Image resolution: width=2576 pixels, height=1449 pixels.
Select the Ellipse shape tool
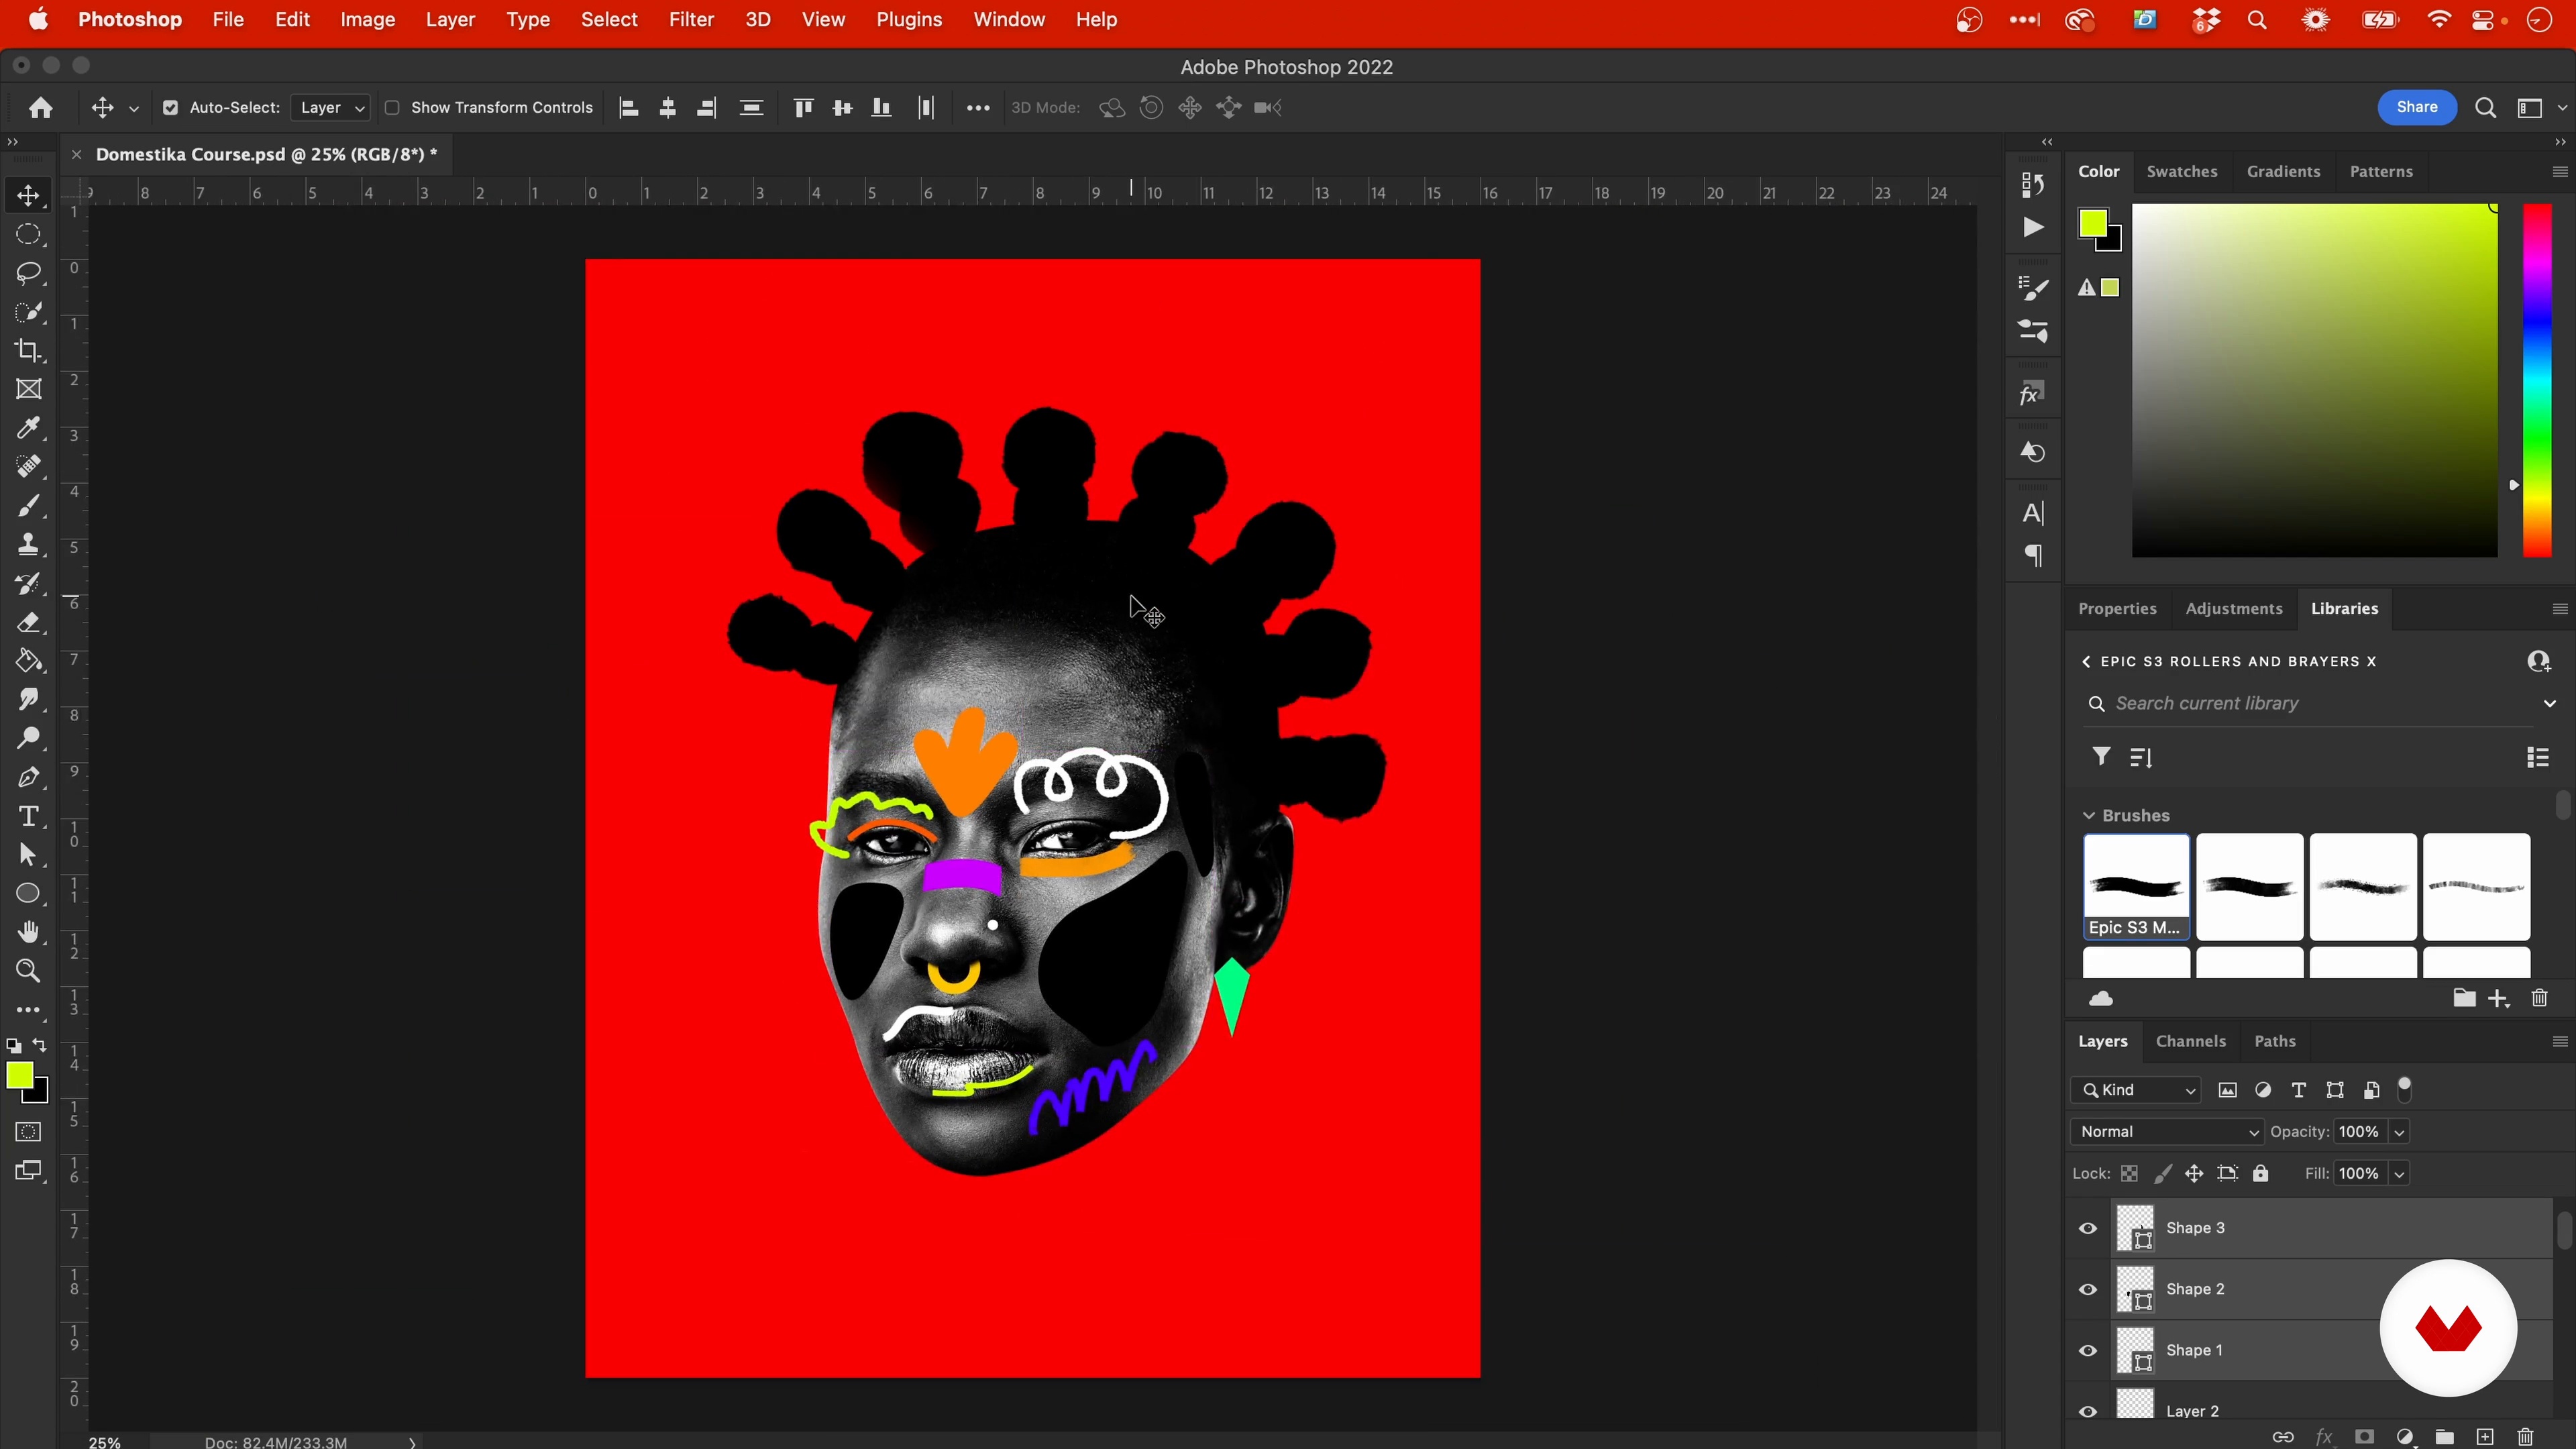pyautogui.click(x=28, y=893)
